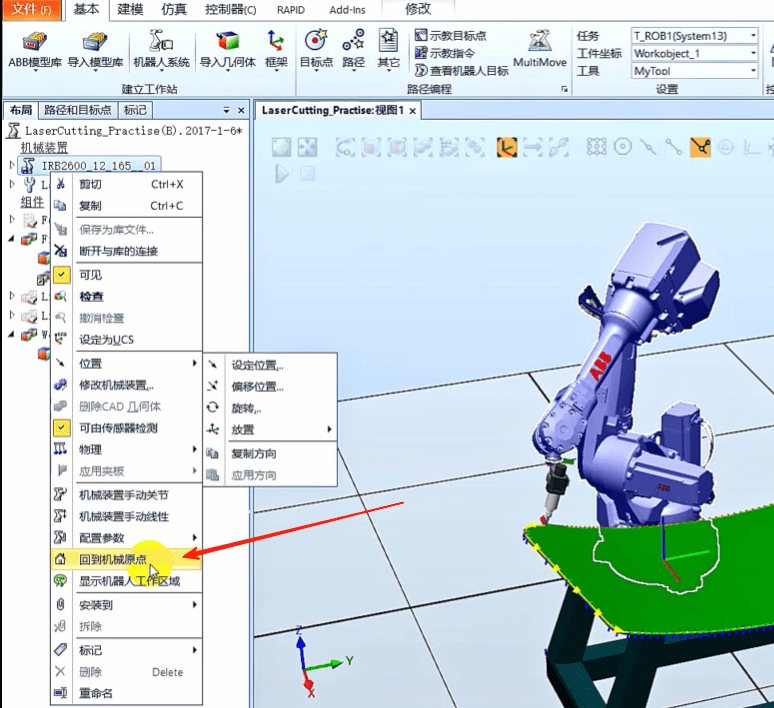Screen dimensions: 774x708
Task: Toggle the highlighted snap mode icon in view toolbar
Action: (x=700, y=147)
